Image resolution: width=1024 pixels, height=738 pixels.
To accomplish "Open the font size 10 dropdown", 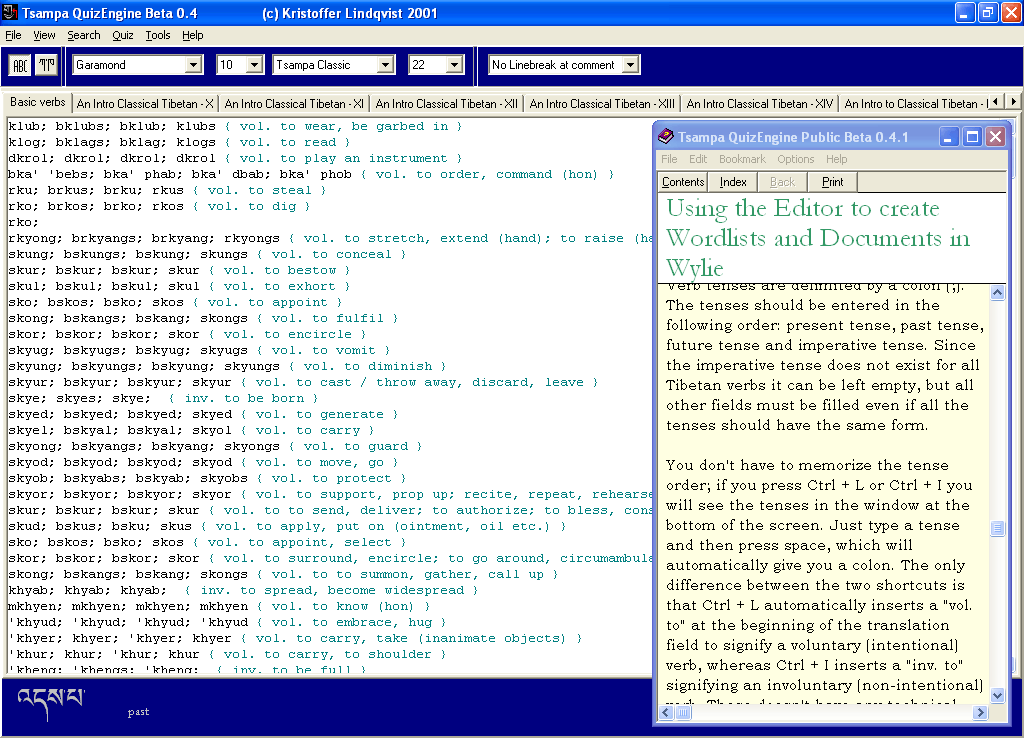I will pyautogui.click(x=255, y=65).
